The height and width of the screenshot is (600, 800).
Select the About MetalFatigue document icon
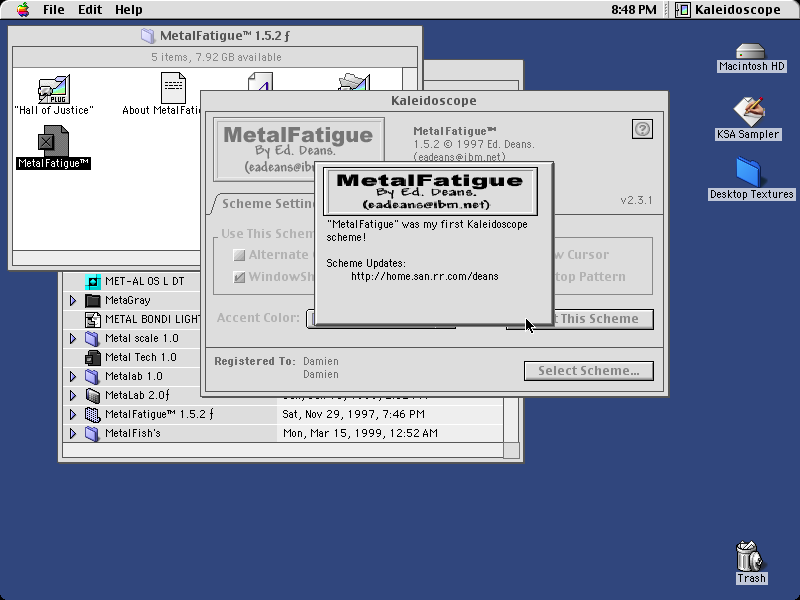[x=173, y=88]
